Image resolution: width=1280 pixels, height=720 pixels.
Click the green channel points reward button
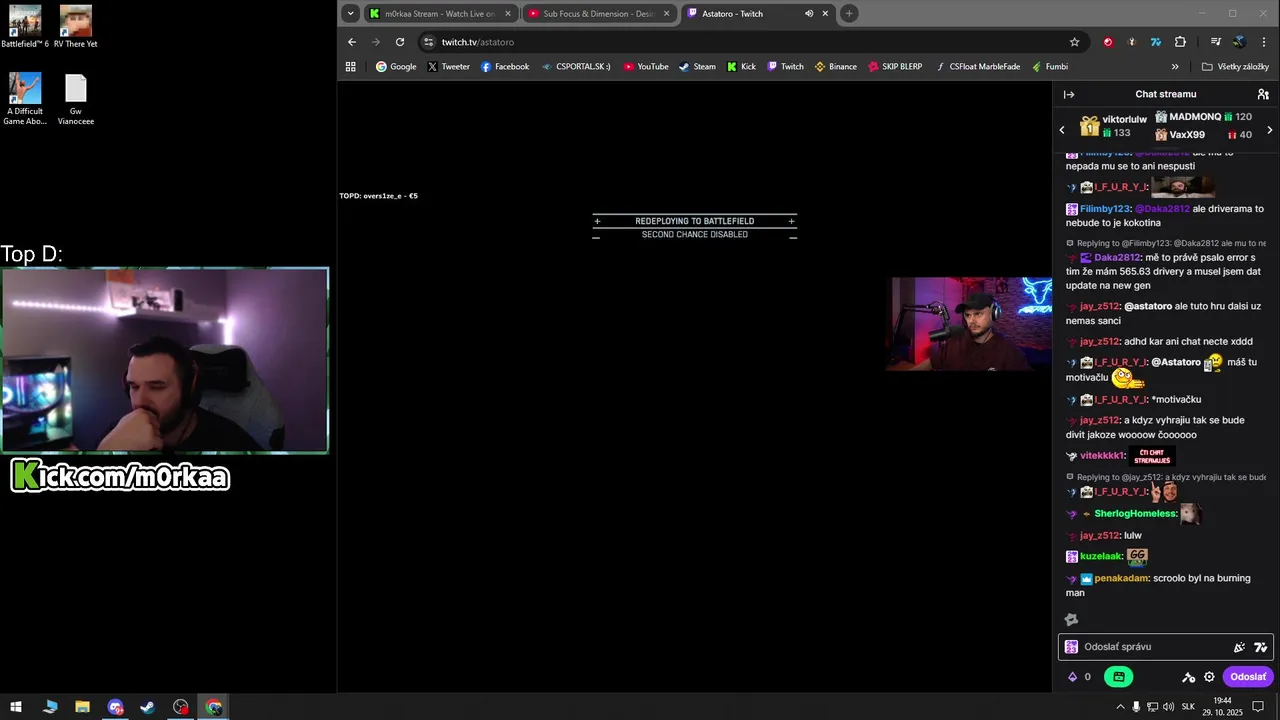1118,677
